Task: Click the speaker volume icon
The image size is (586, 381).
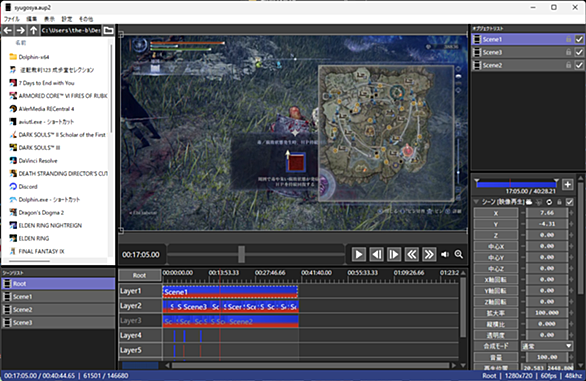Action: 445,255
